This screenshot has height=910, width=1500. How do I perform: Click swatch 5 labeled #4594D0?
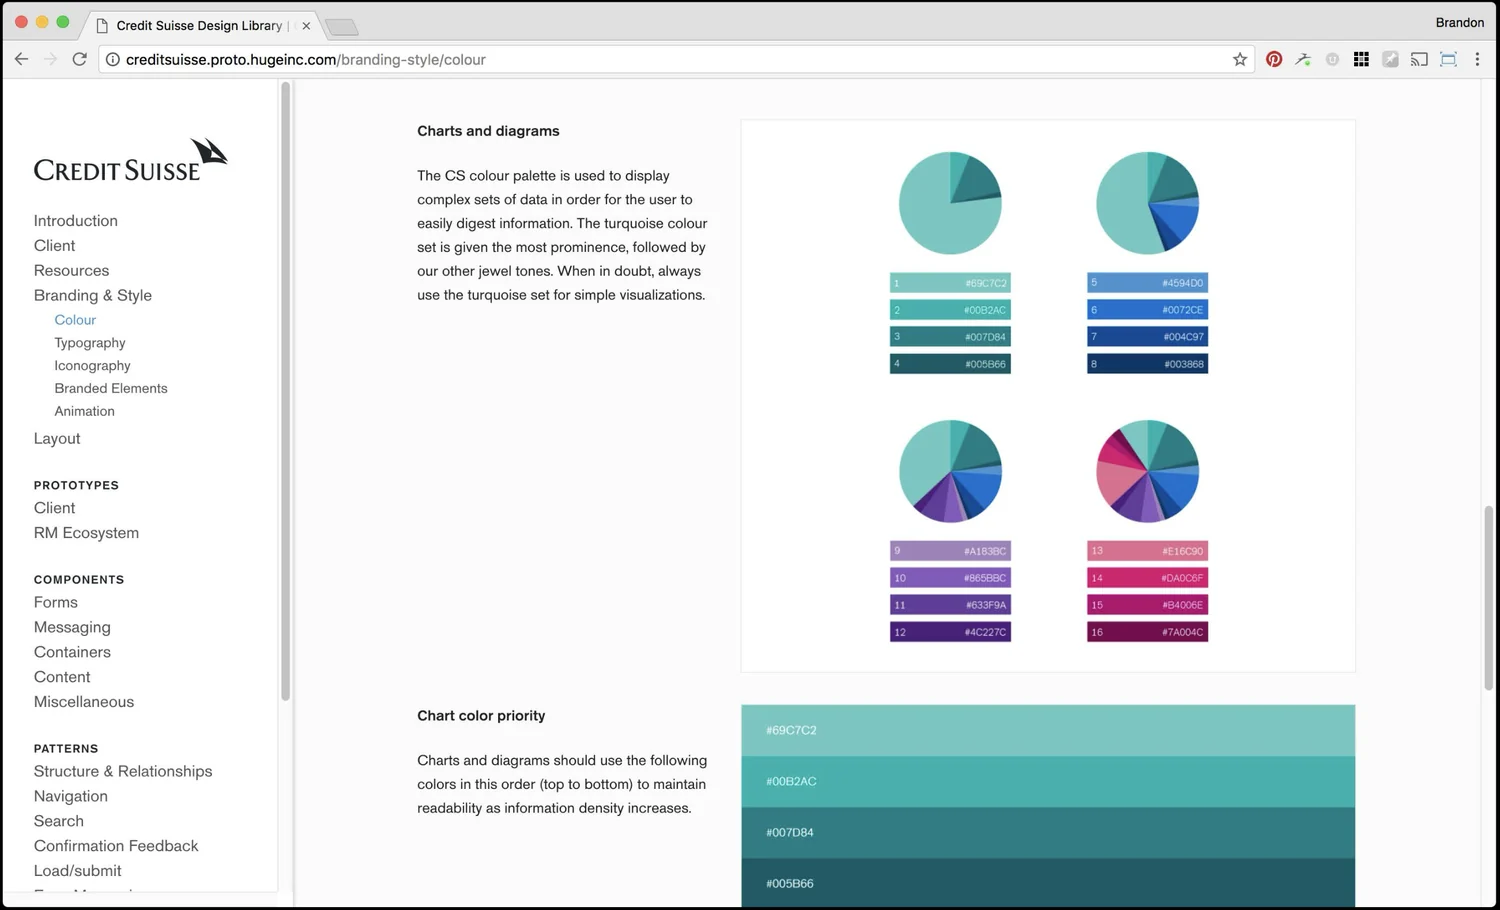[x=1148, y=283]
